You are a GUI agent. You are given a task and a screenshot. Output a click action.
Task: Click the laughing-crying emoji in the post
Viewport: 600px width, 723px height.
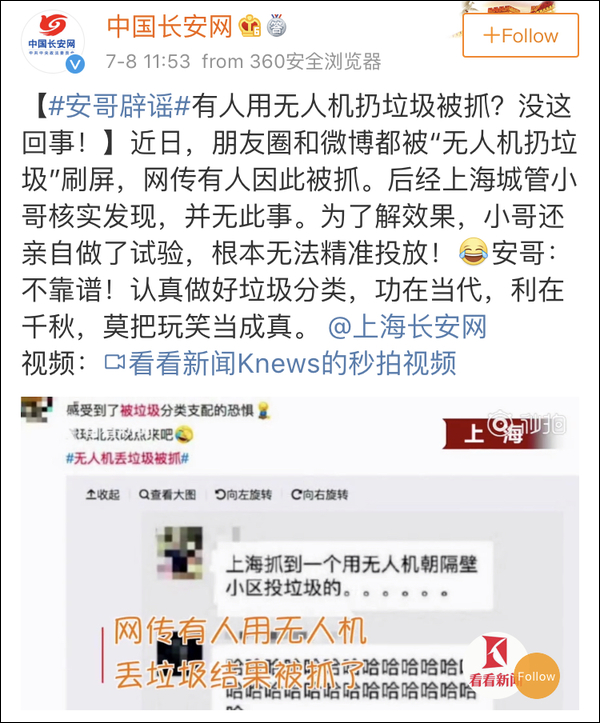tap(473, 252)
